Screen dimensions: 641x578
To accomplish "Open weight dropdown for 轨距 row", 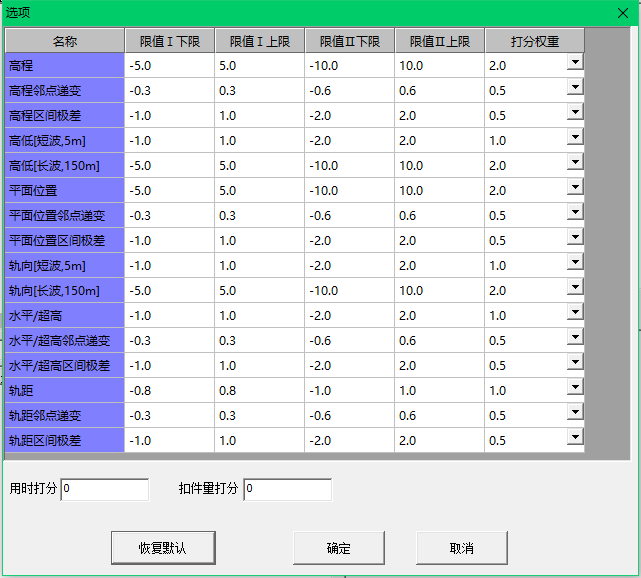I will point(575,387).
